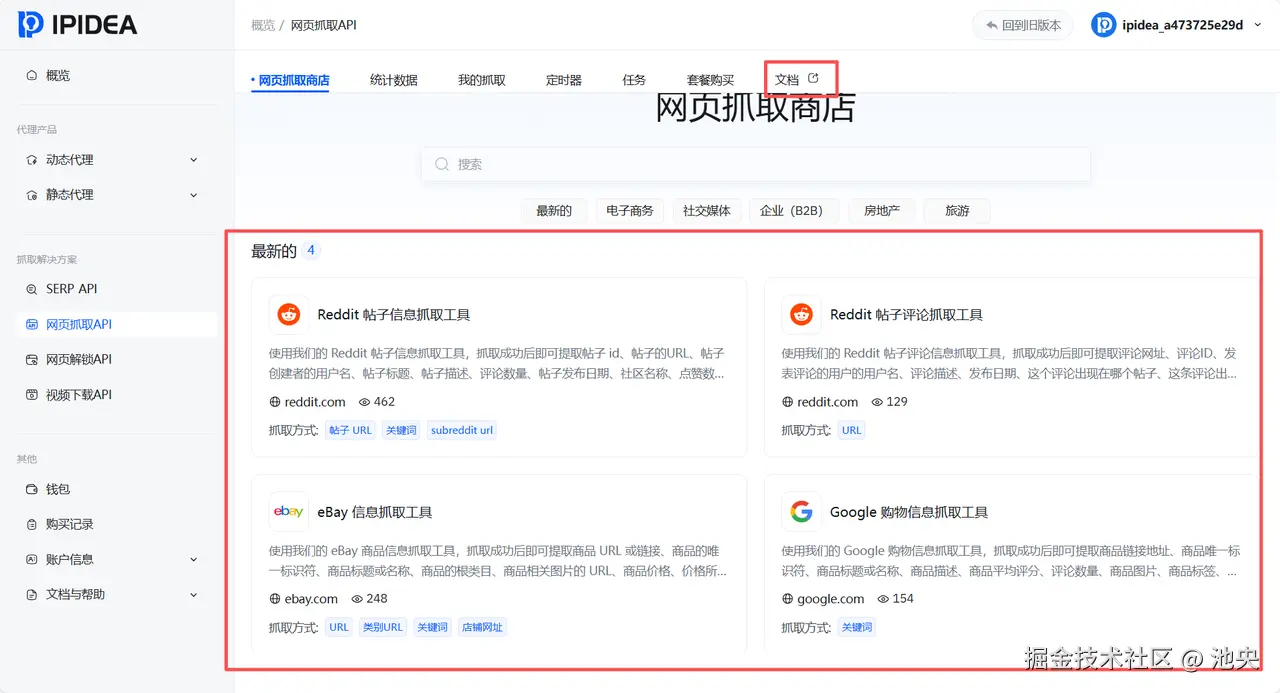The height and width of the screenshot is (693, 1280).
Task: Switch to the 我的抓取 tab
Action: click(x=482, y=80)
